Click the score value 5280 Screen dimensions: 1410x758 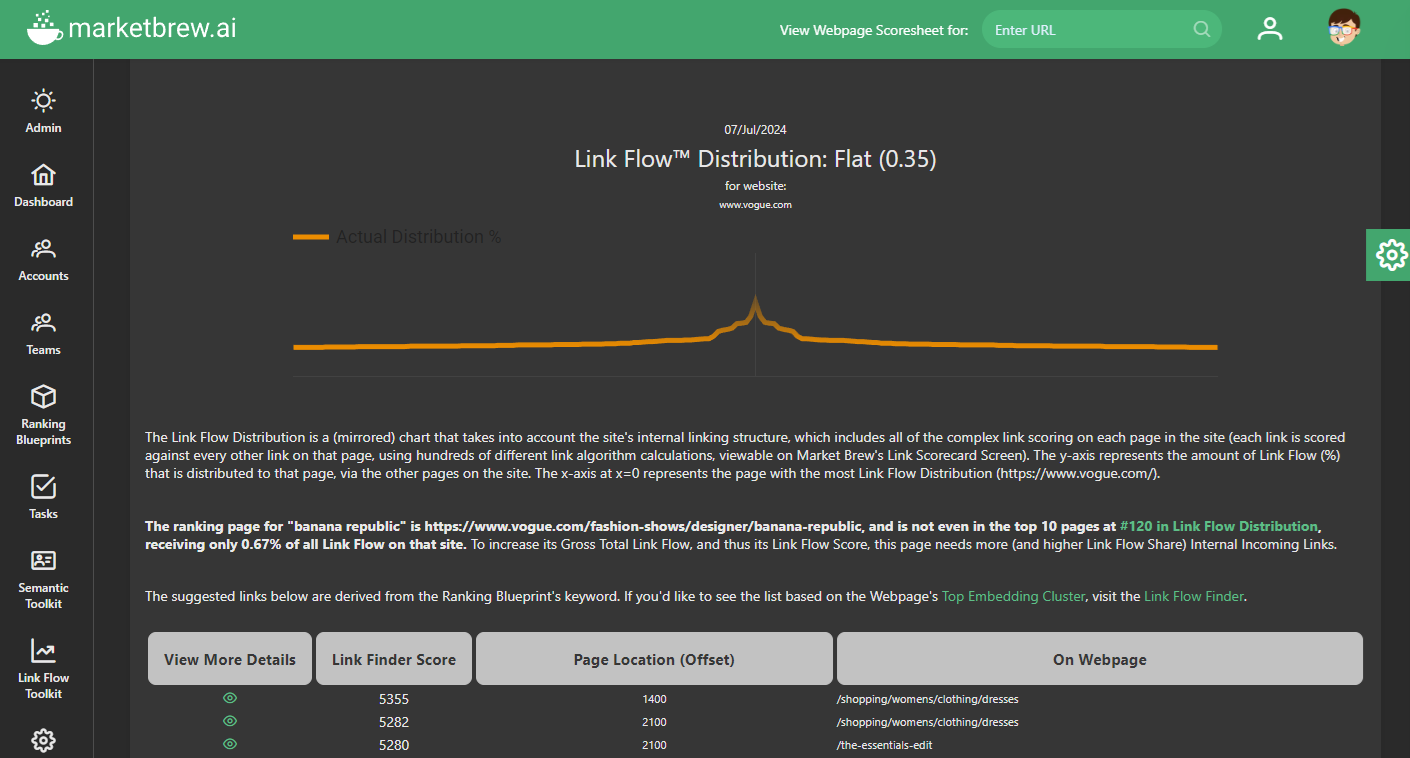tap(394, 745)
